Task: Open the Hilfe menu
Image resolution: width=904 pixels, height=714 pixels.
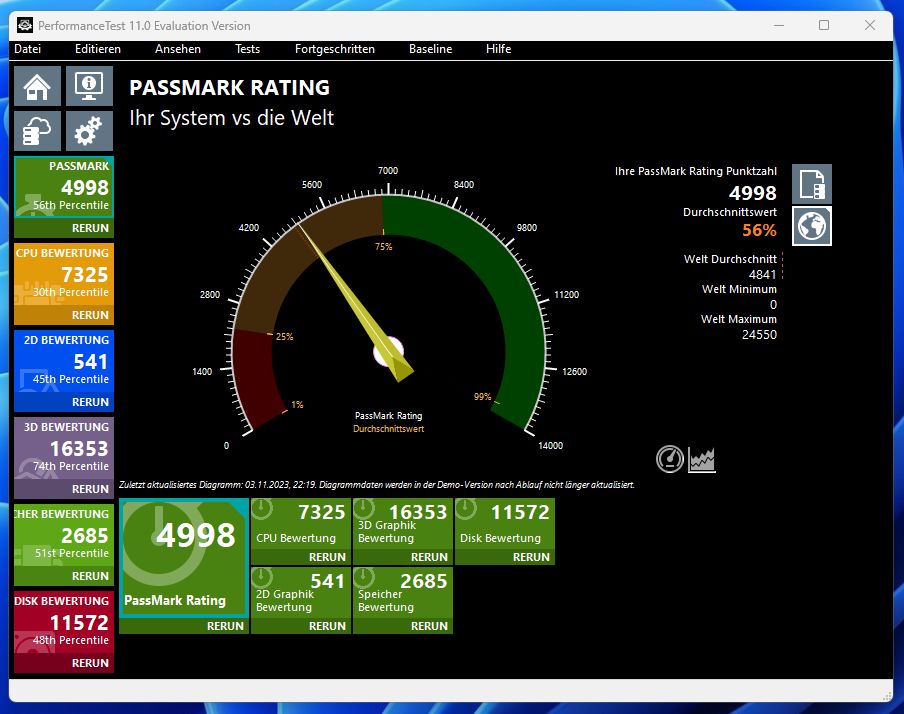Action: (x=499, y=49)
